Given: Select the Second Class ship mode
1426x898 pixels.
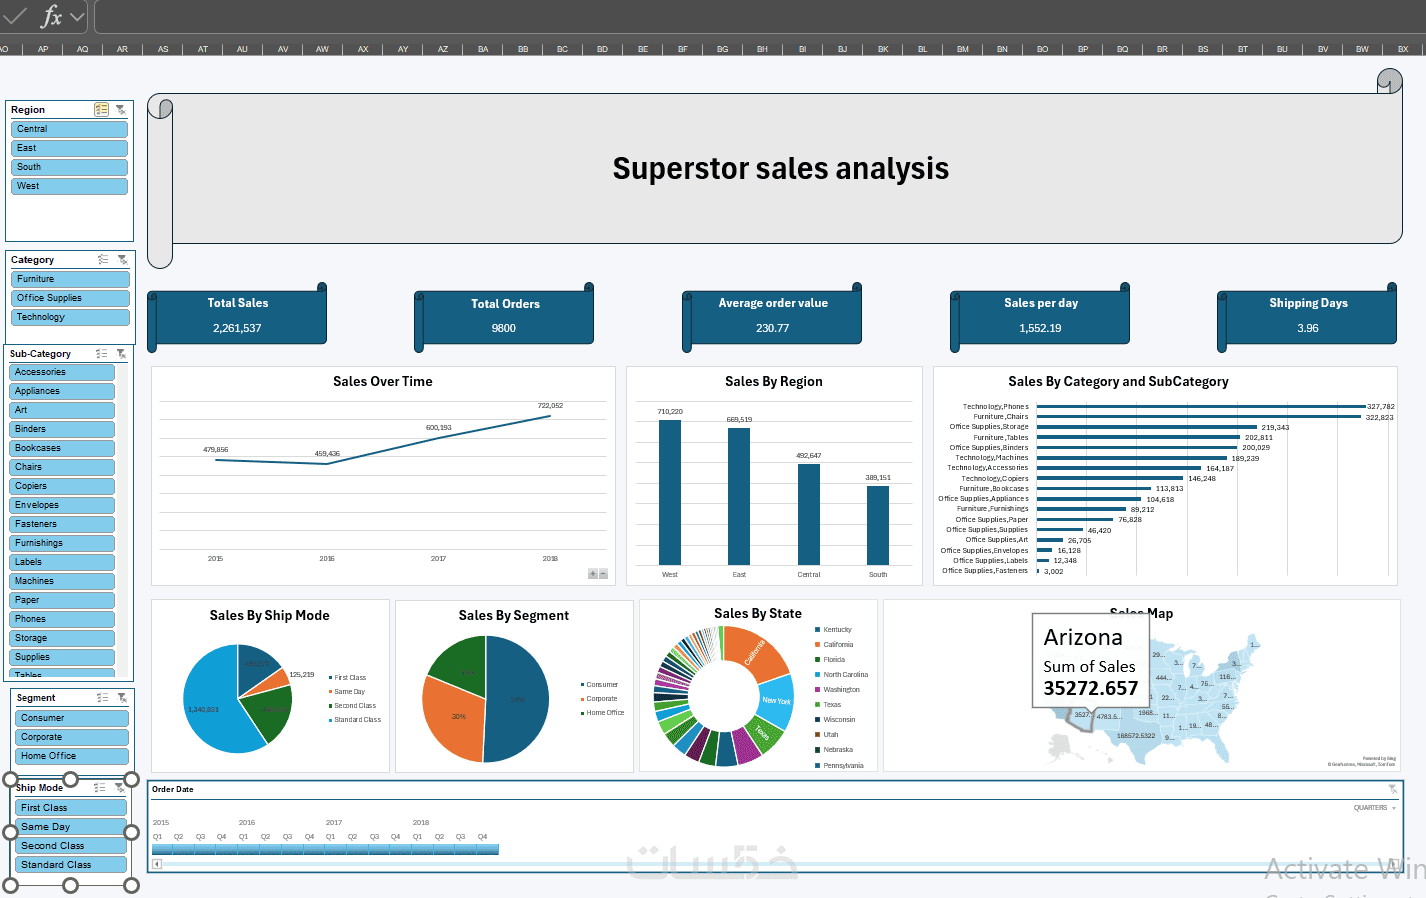Looking at the screenshot, I should click(71, 846).
